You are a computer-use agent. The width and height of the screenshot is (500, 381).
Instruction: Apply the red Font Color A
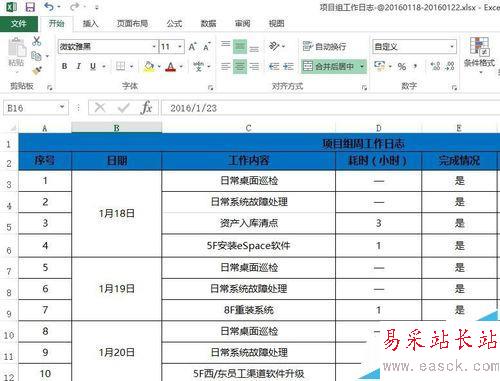[171, 67]
